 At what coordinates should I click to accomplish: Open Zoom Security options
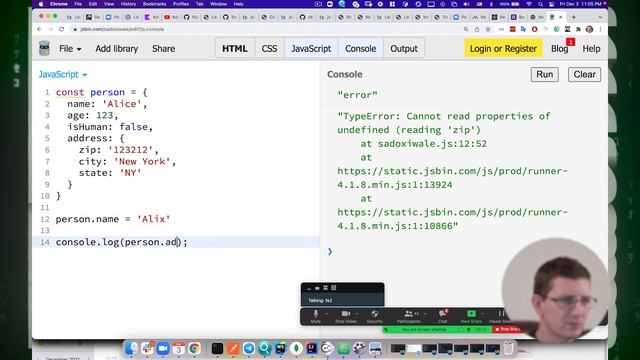coord(374,316)
